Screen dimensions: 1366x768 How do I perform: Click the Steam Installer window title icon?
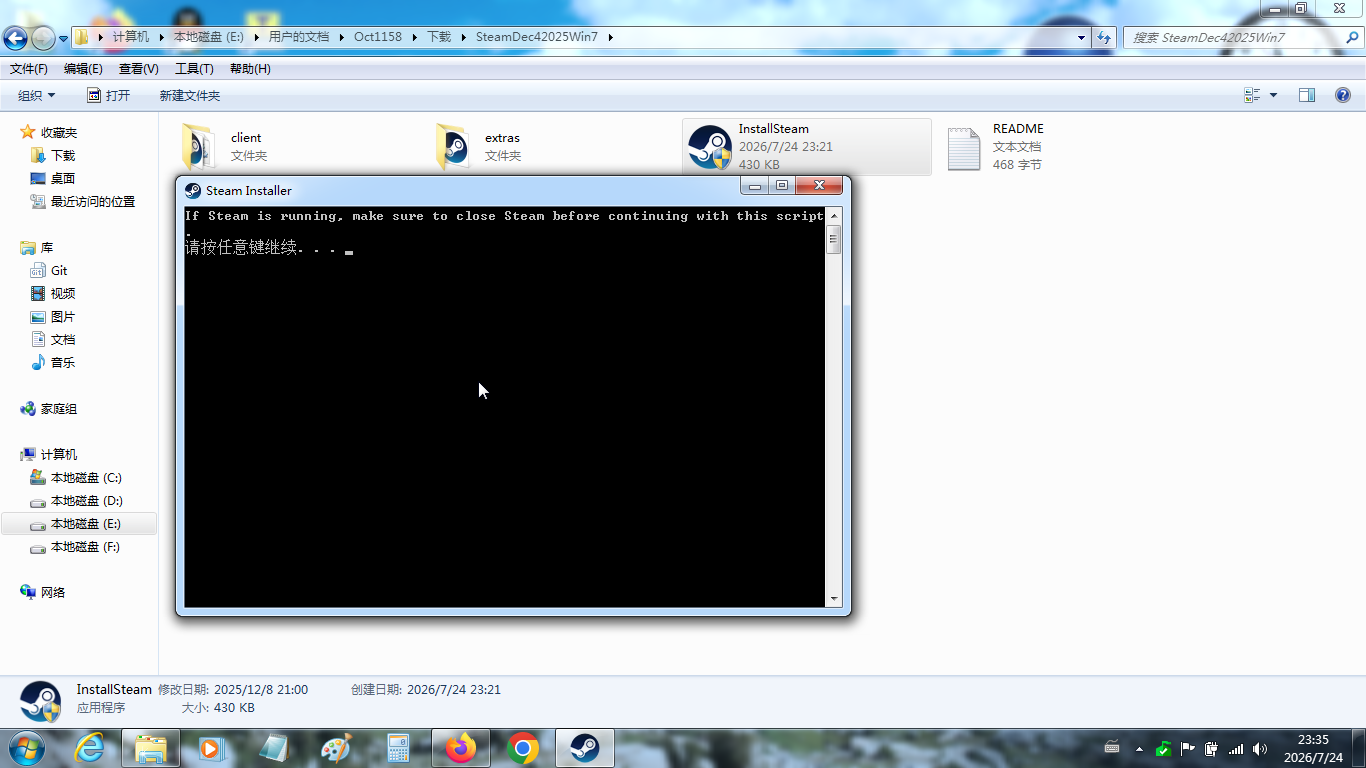193,191
